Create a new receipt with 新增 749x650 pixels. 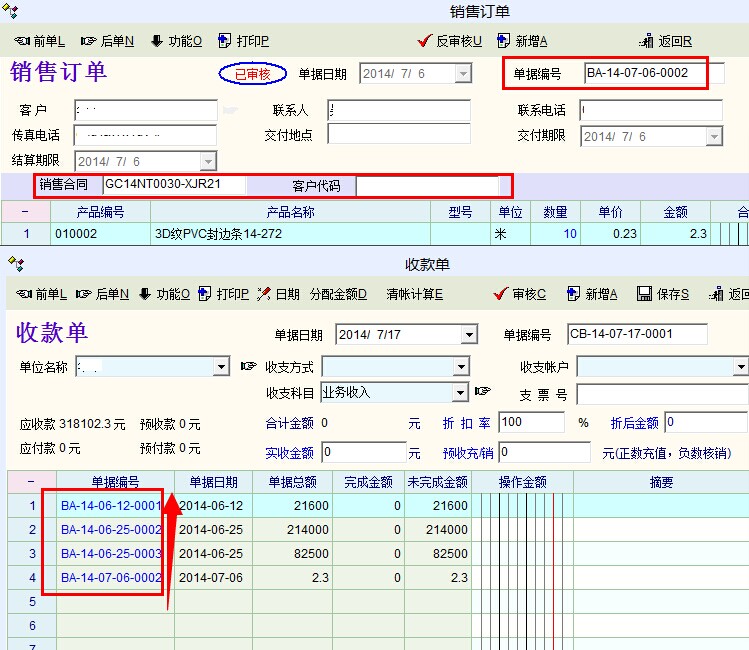592,294
